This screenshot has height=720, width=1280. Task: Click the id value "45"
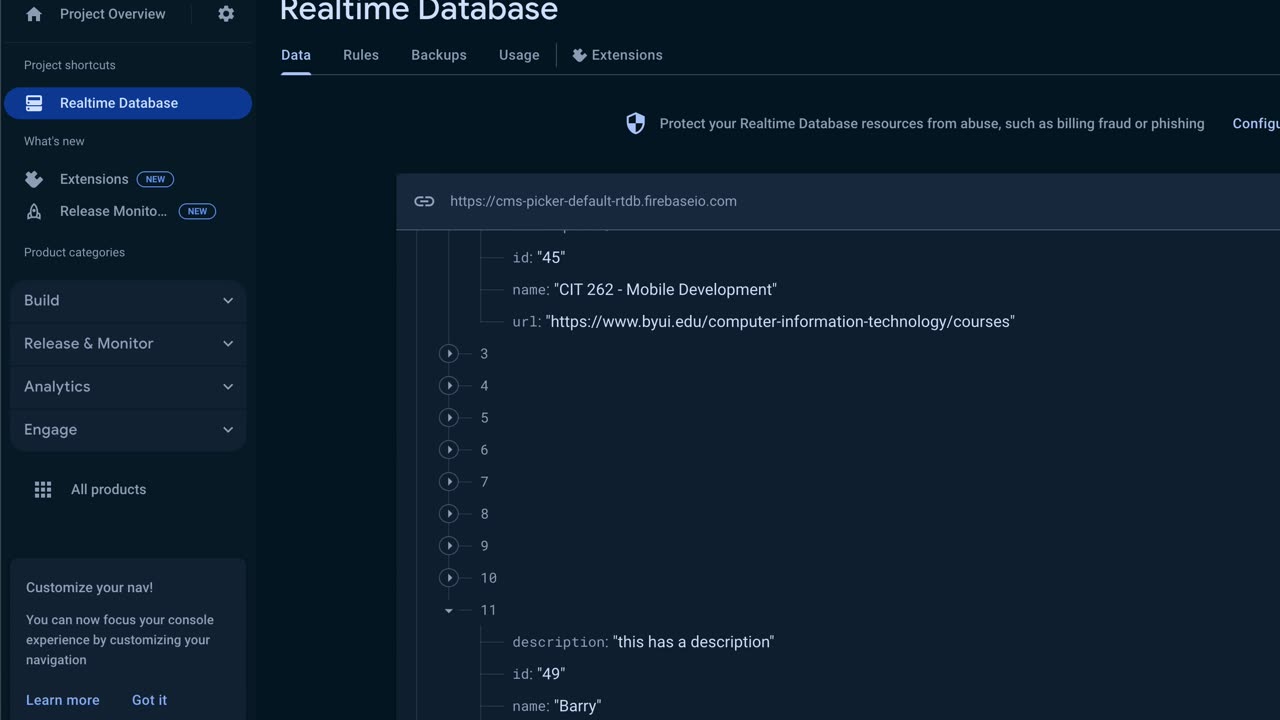point(551,257)
